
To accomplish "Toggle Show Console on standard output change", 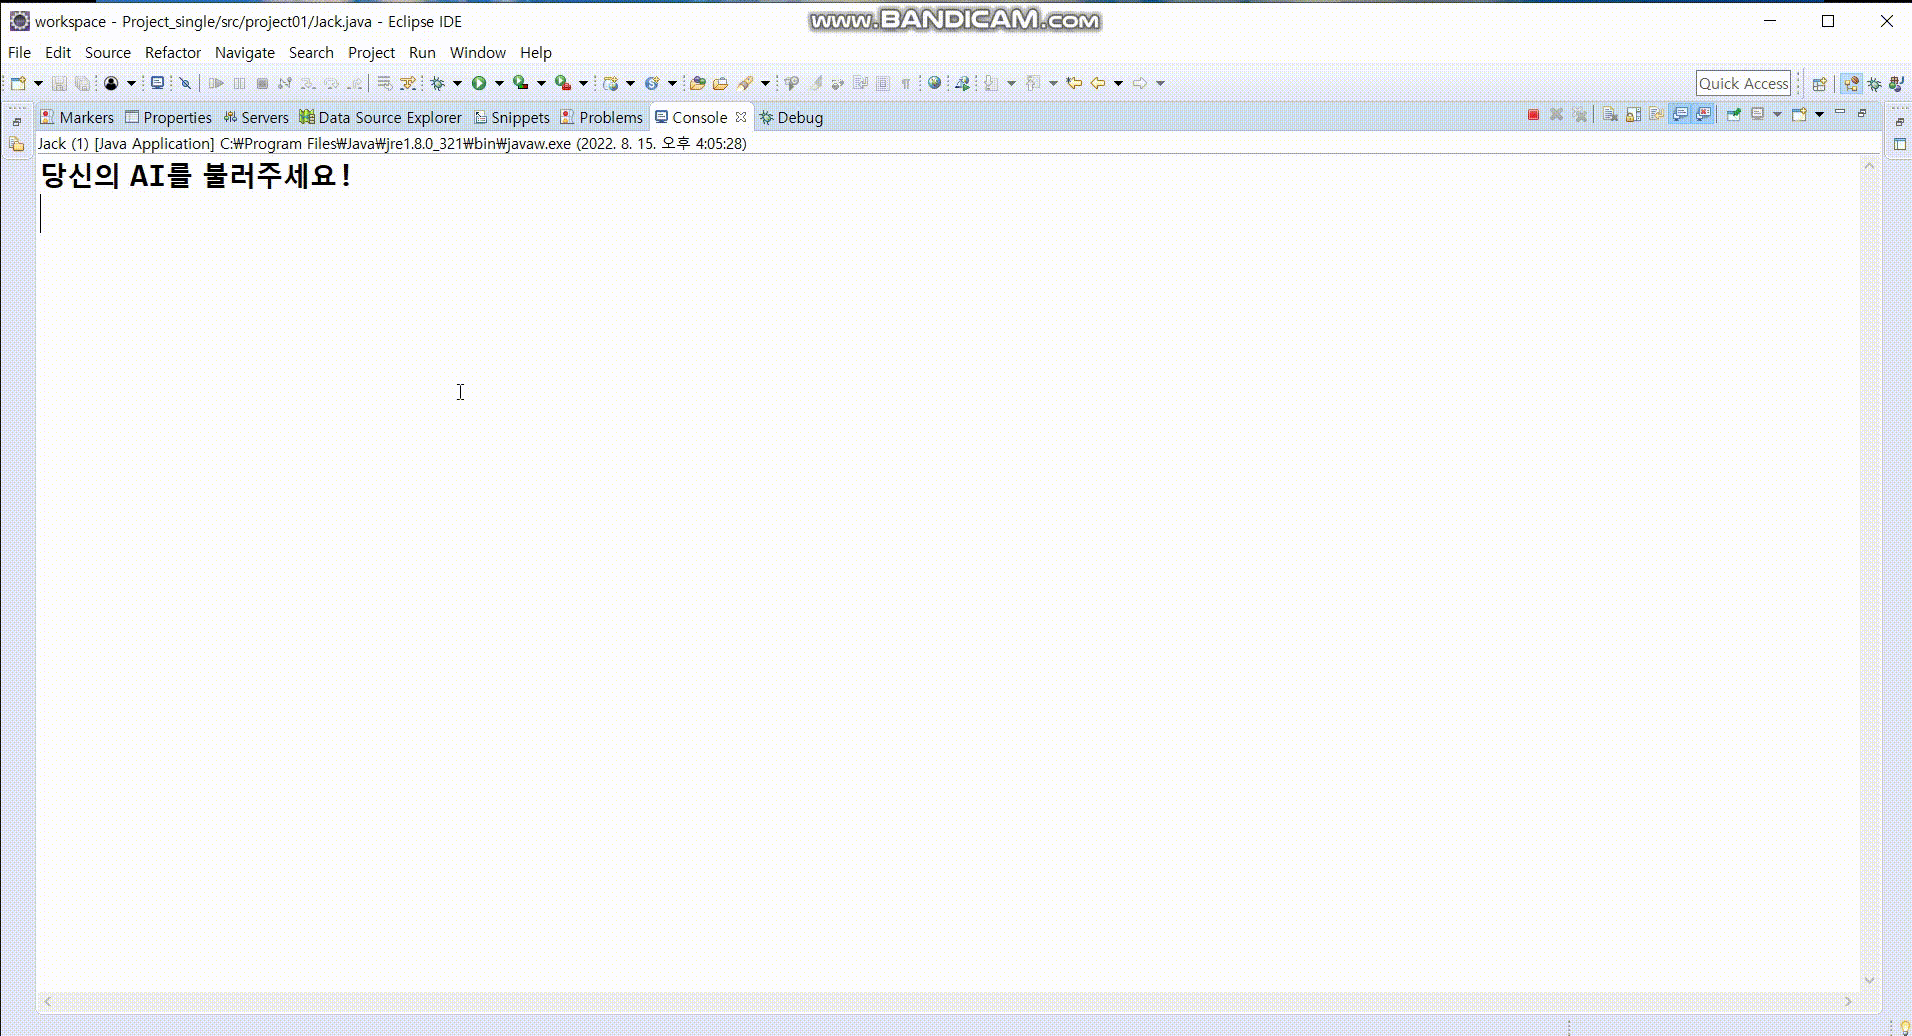I will click(1680, 115).
